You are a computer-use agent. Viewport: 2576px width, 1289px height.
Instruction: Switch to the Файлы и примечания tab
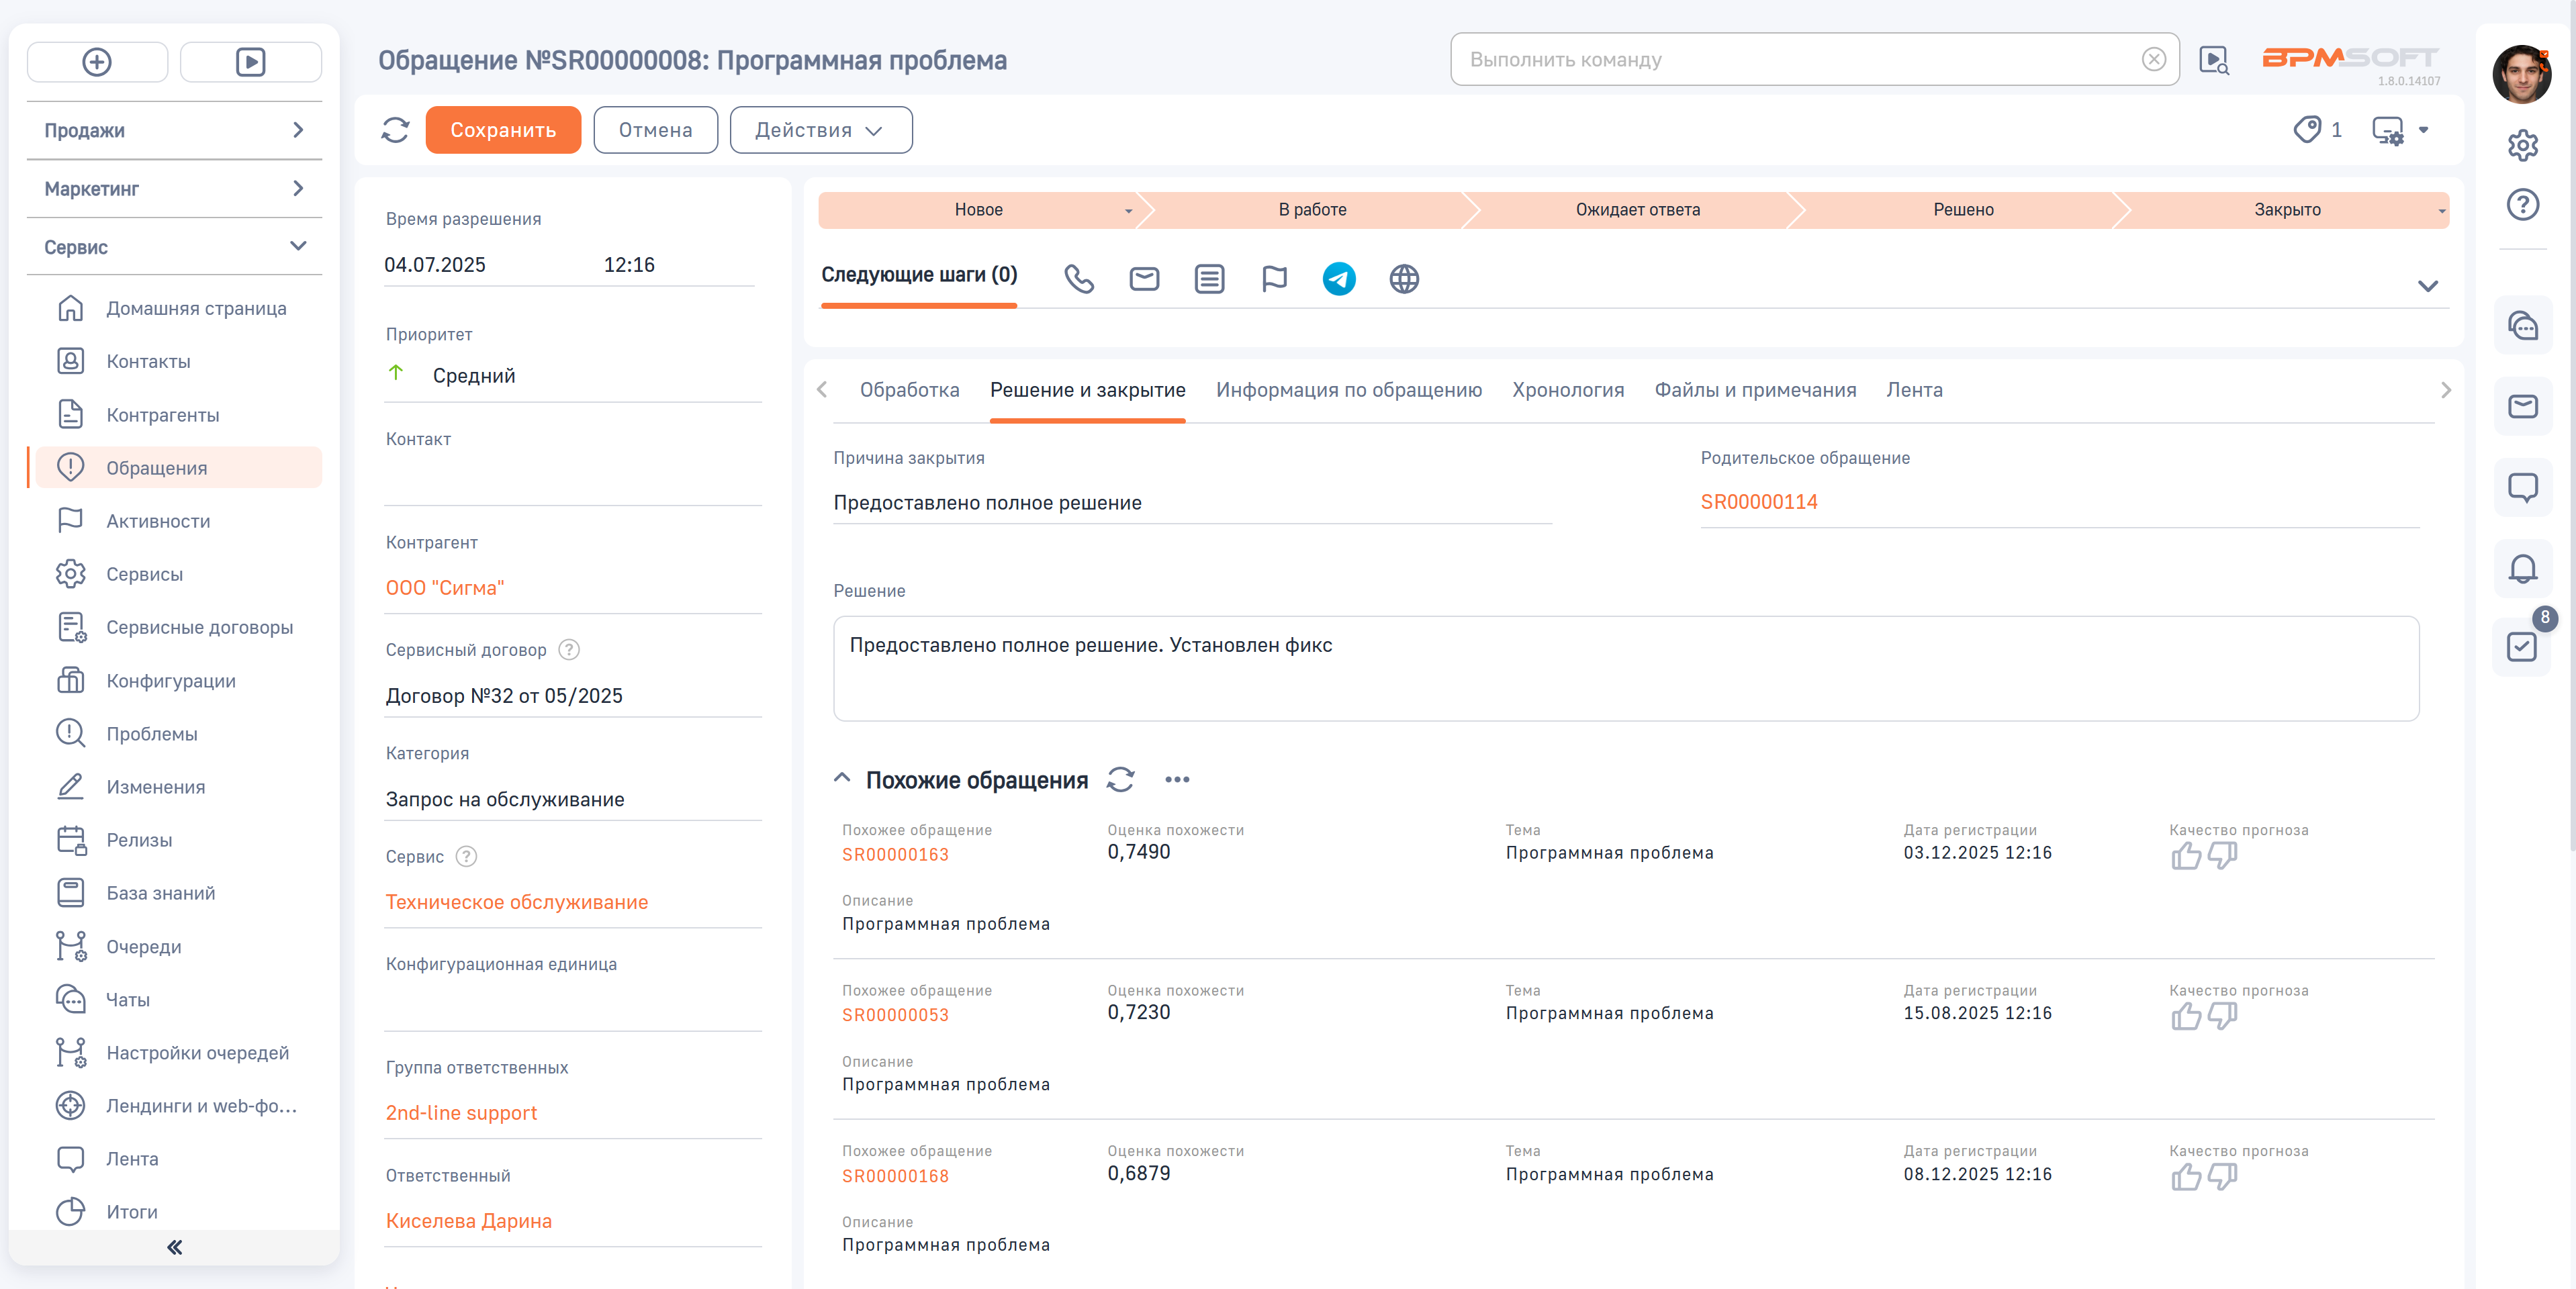[x=1755, y=390]
